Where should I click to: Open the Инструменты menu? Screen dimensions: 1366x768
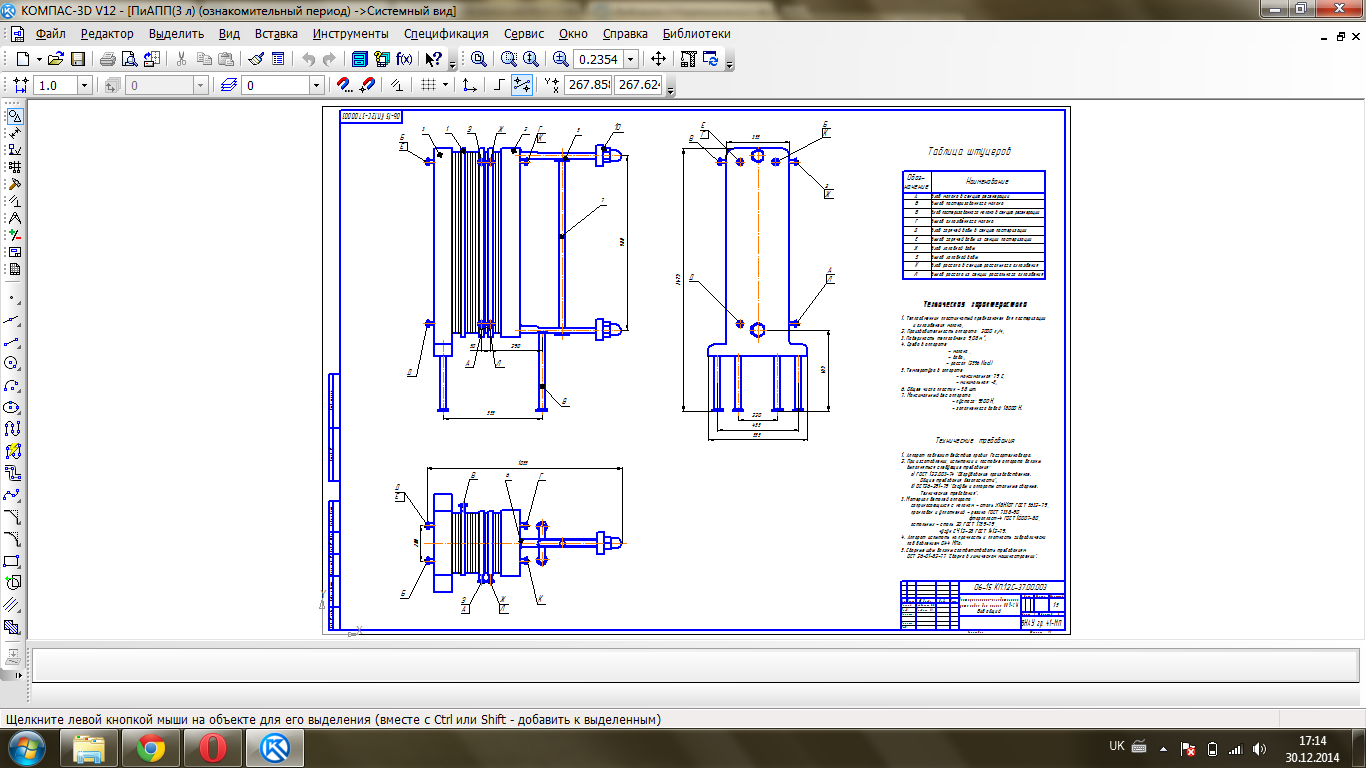click(351, 33)
